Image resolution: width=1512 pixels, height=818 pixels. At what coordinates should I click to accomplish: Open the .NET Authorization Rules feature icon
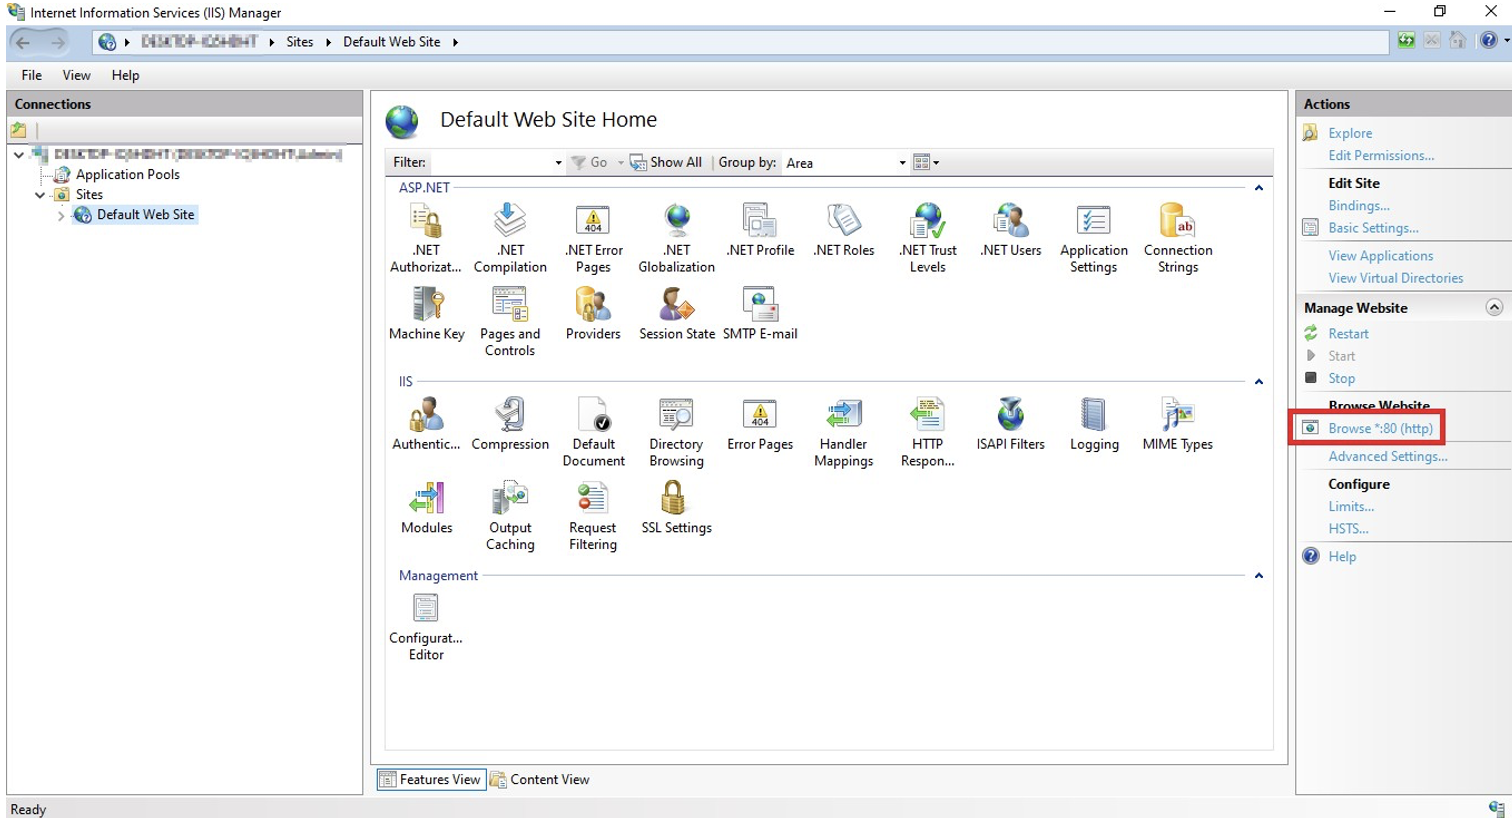click(x=426, y=238)
